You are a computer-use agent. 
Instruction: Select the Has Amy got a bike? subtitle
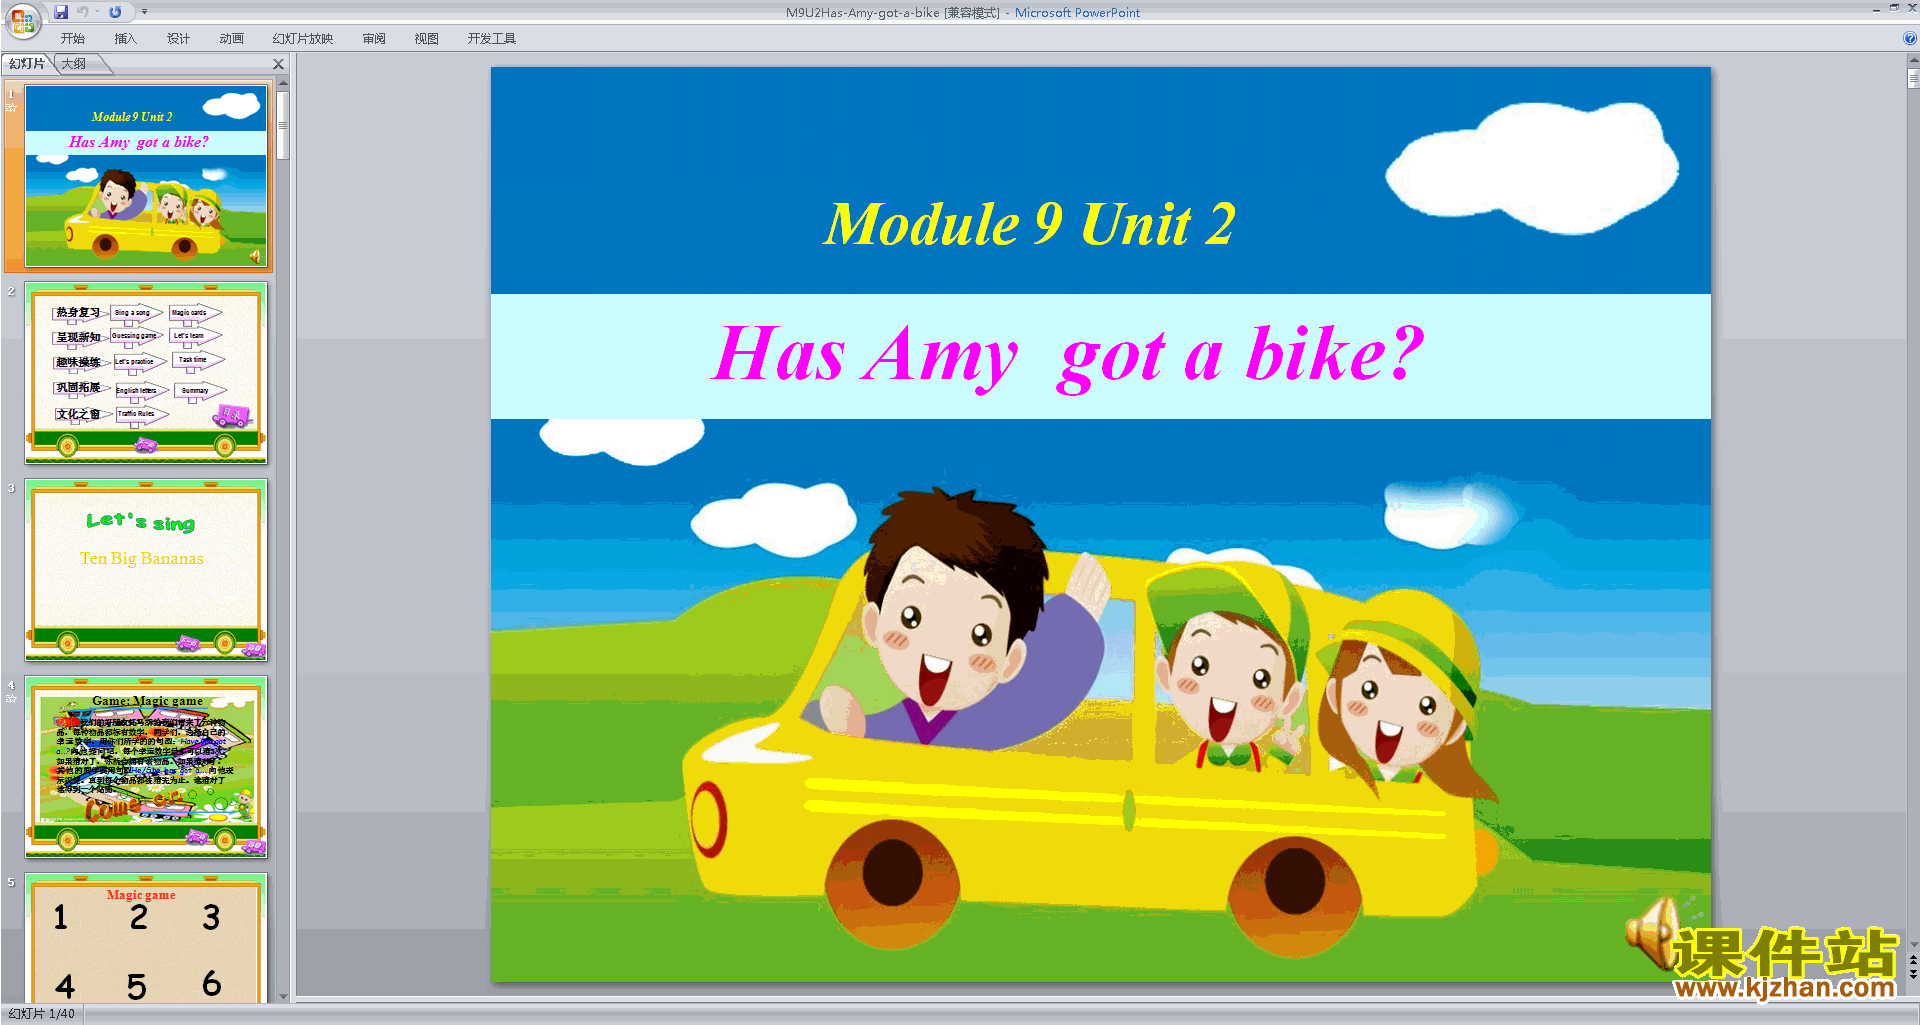(1067, 355)
